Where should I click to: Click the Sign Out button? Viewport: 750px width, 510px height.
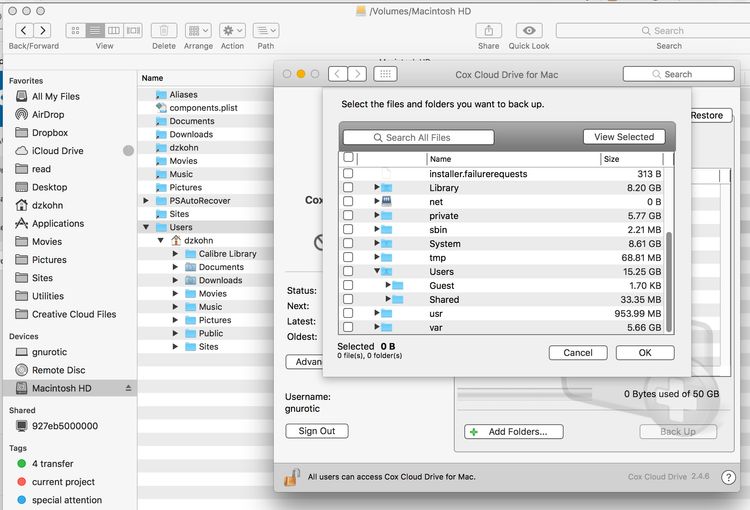click(x=317, y=431)
